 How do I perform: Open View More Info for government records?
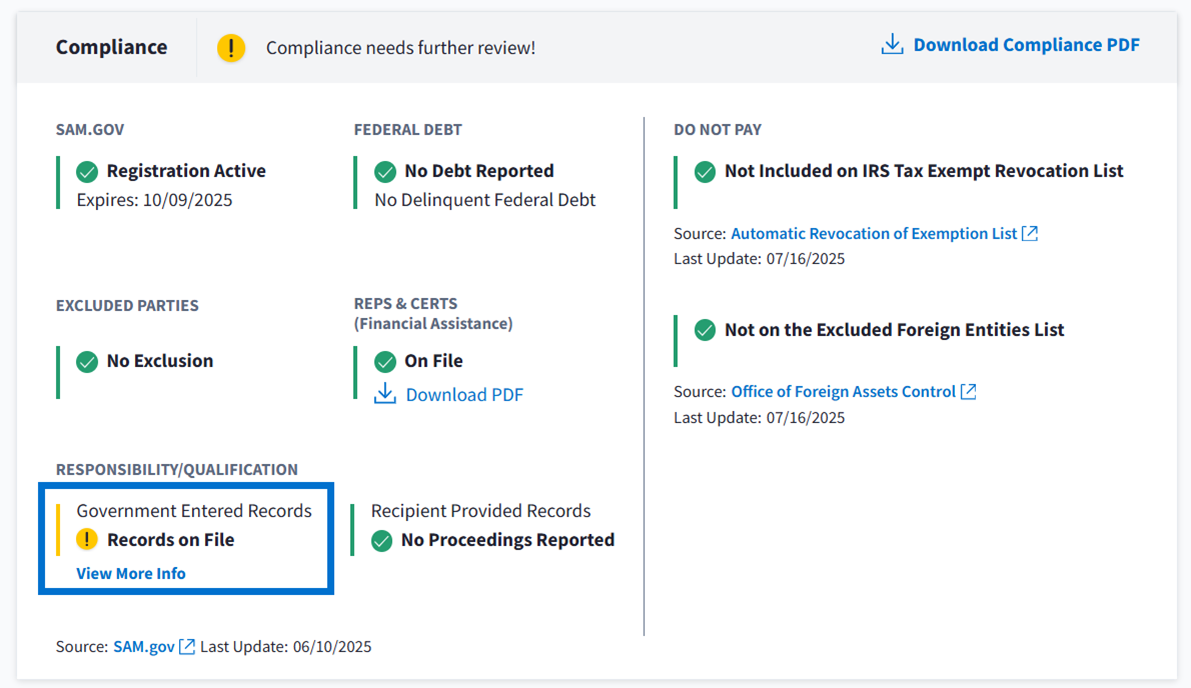[x=131, y=573]
